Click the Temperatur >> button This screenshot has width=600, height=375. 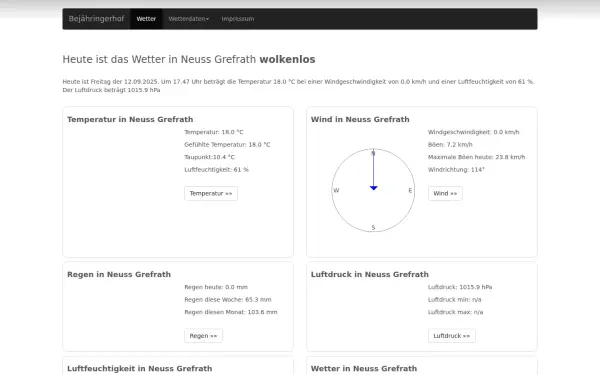pos(211,194)
